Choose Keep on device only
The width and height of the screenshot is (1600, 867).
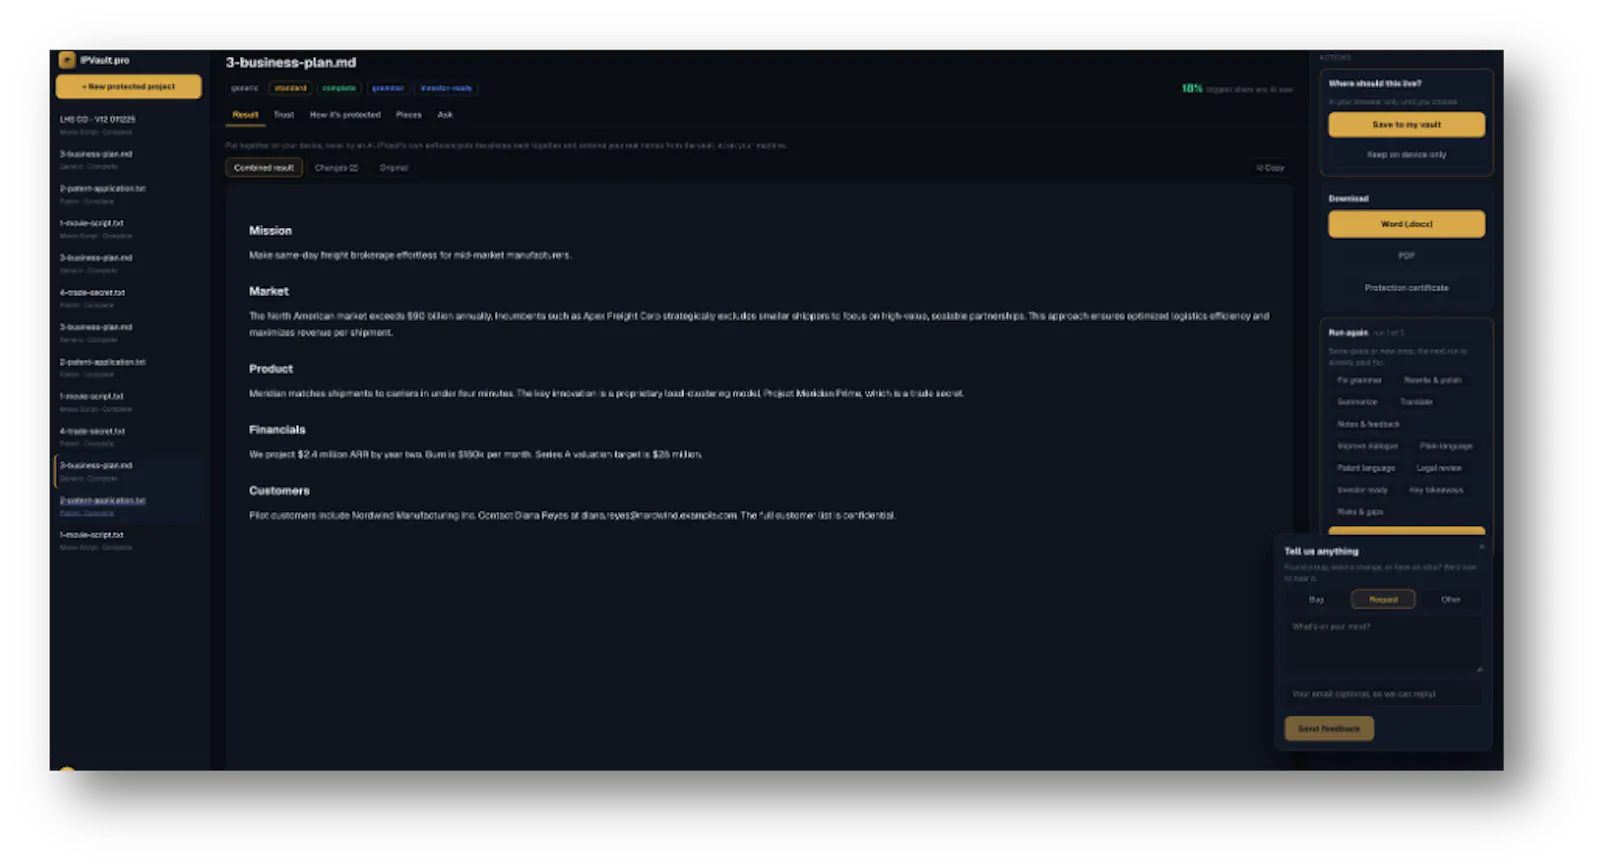click(1406, 155)
